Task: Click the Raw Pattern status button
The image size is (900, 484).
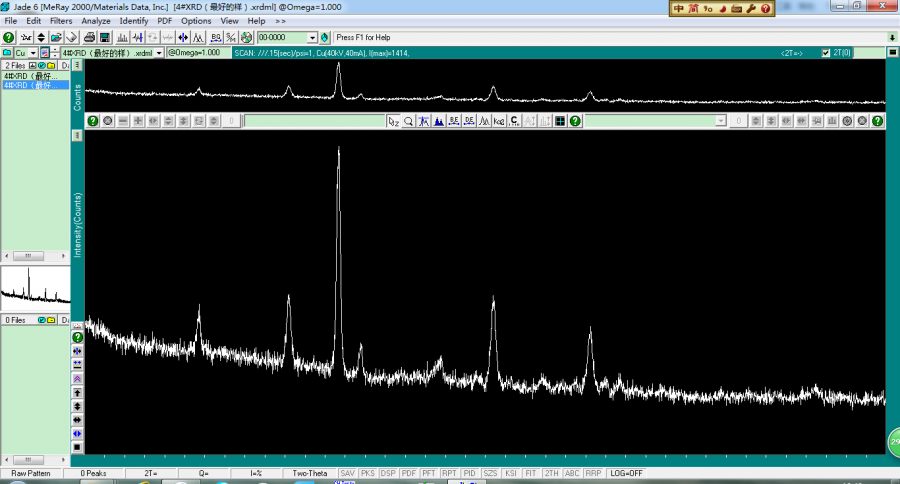Action: coord(31,473)
